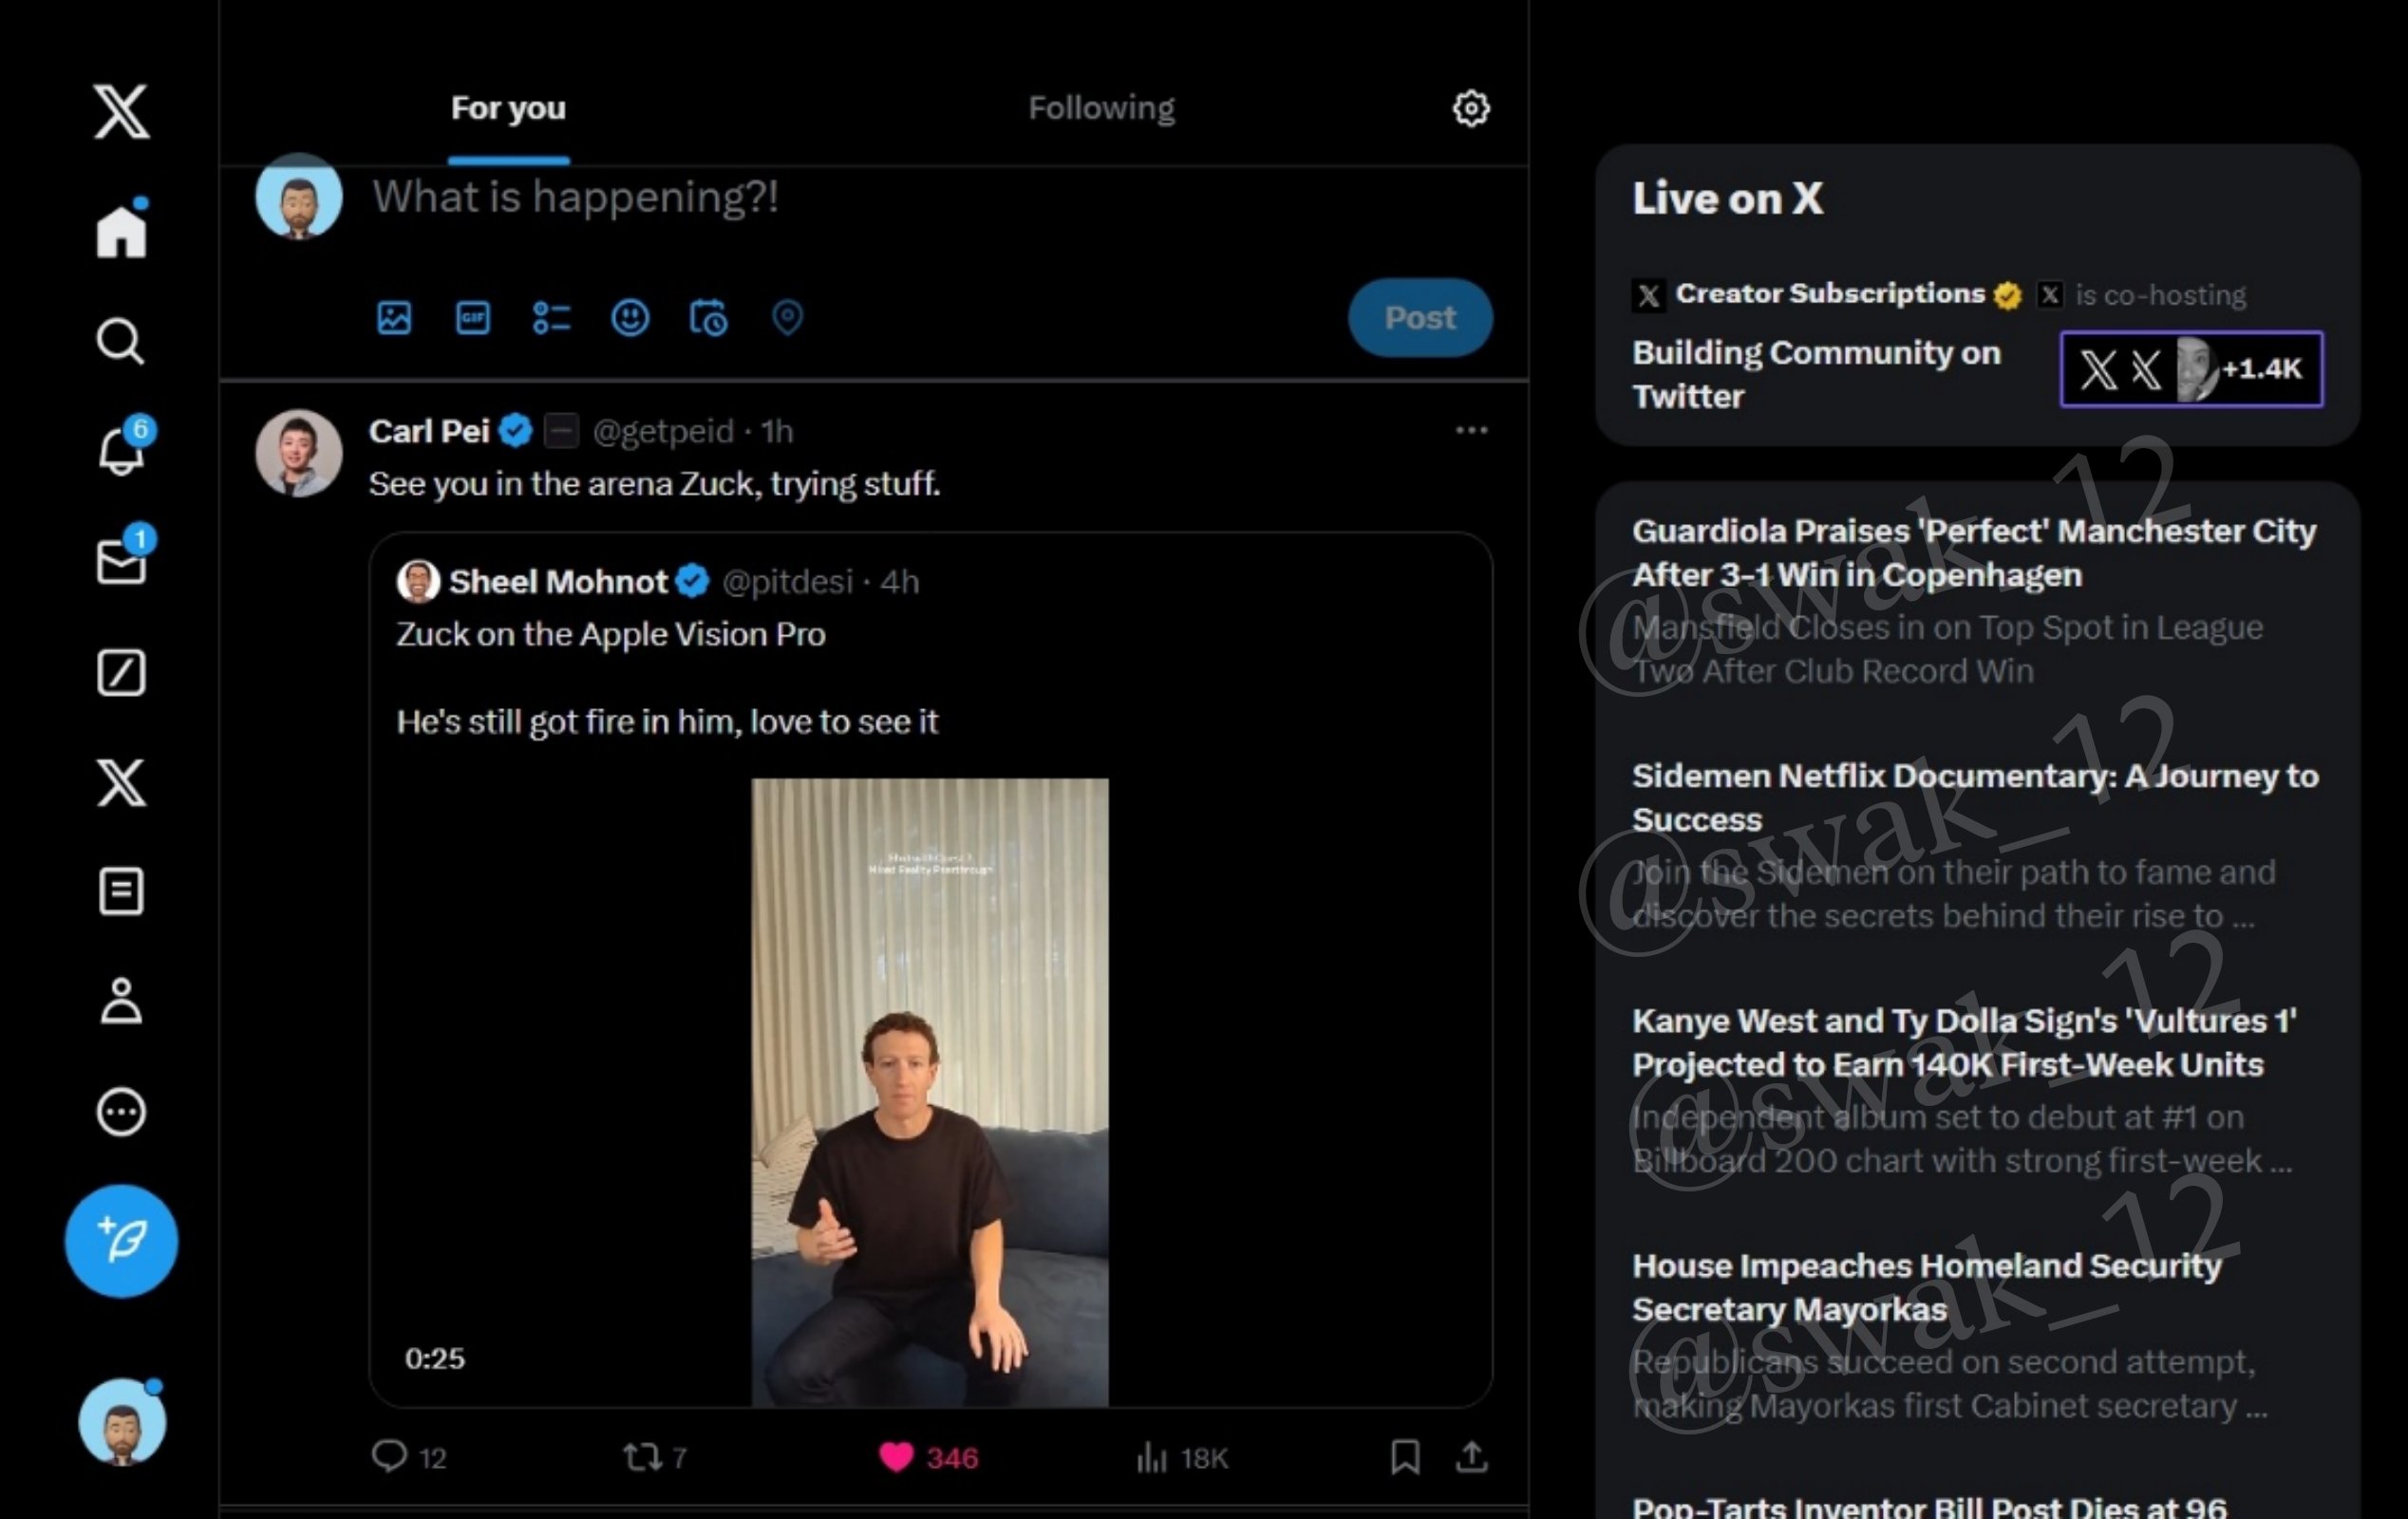Viewport: 2408px width, 1519px height.
Task: Switch to Following tab
Action: point(1102,108)
